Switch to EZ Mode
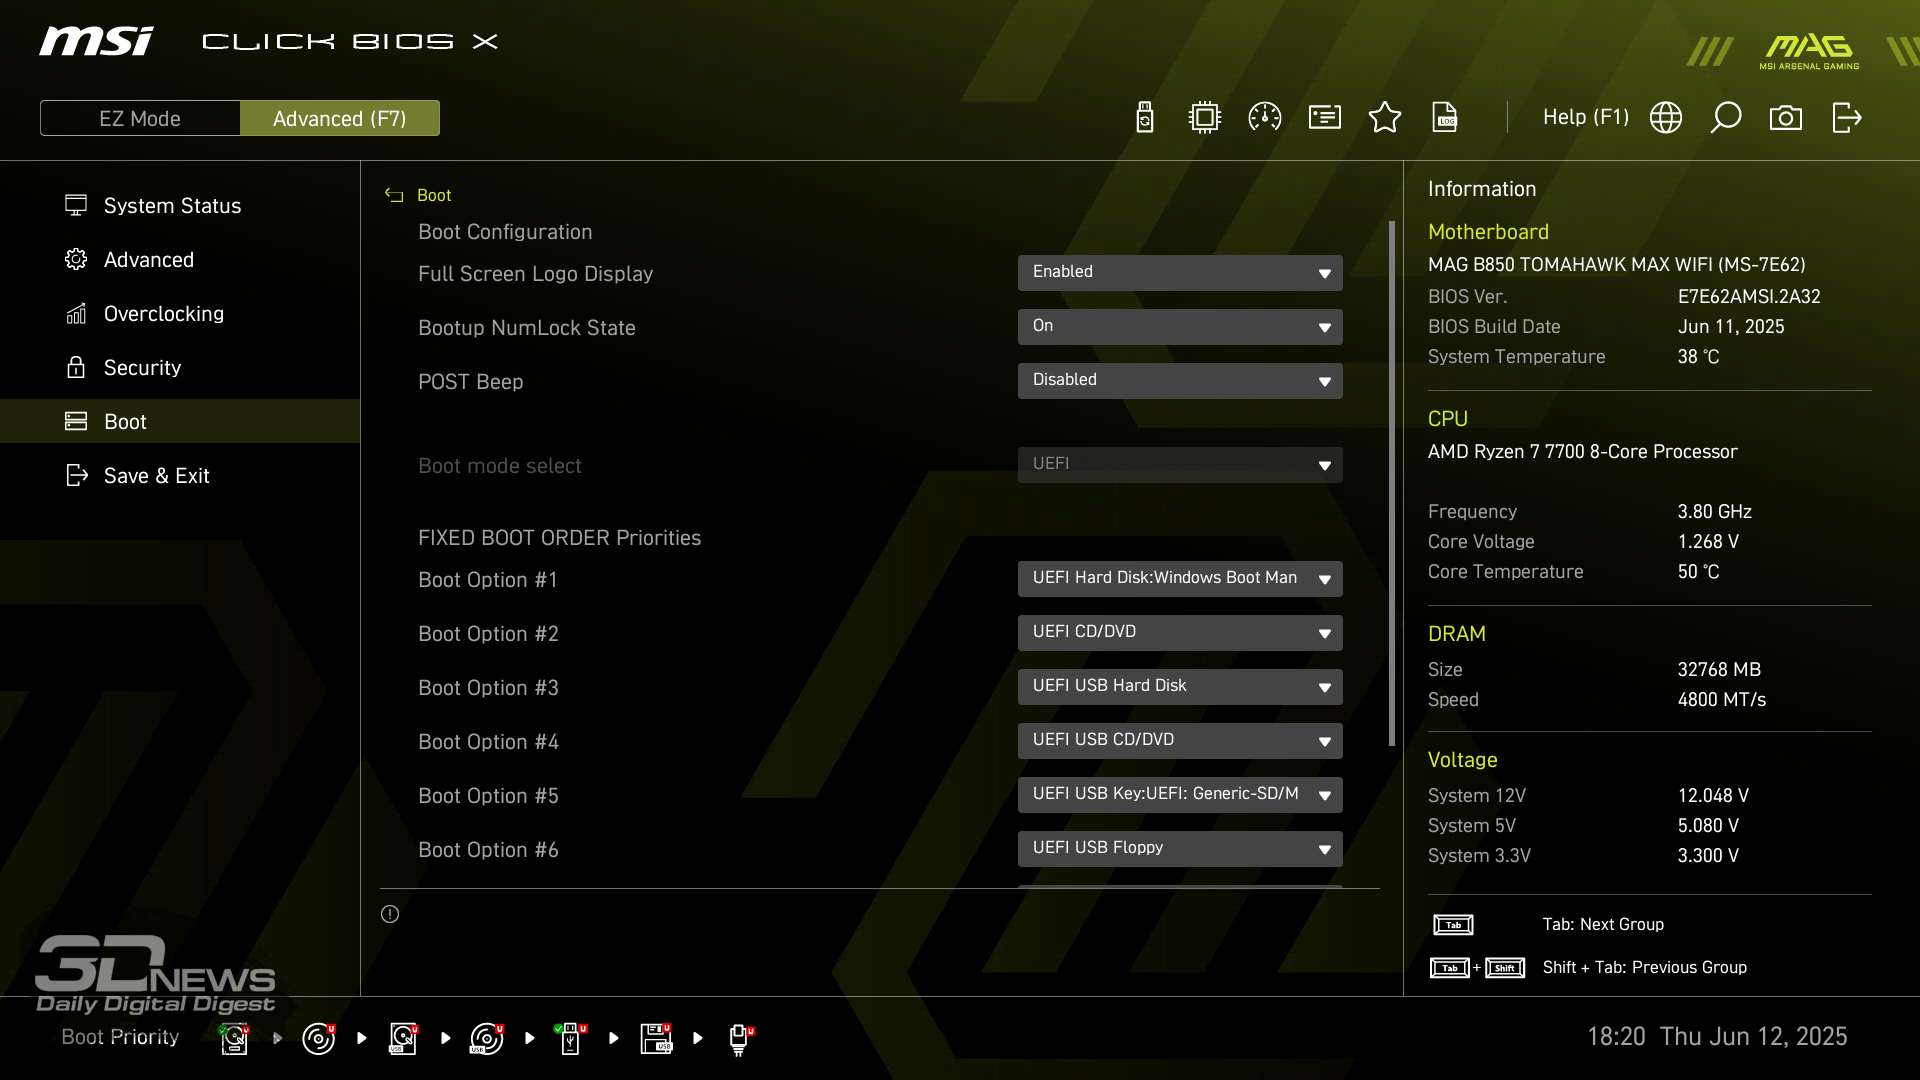Image resolution: width=1920 pixels, height=1080 pixels. click(140, 118)
